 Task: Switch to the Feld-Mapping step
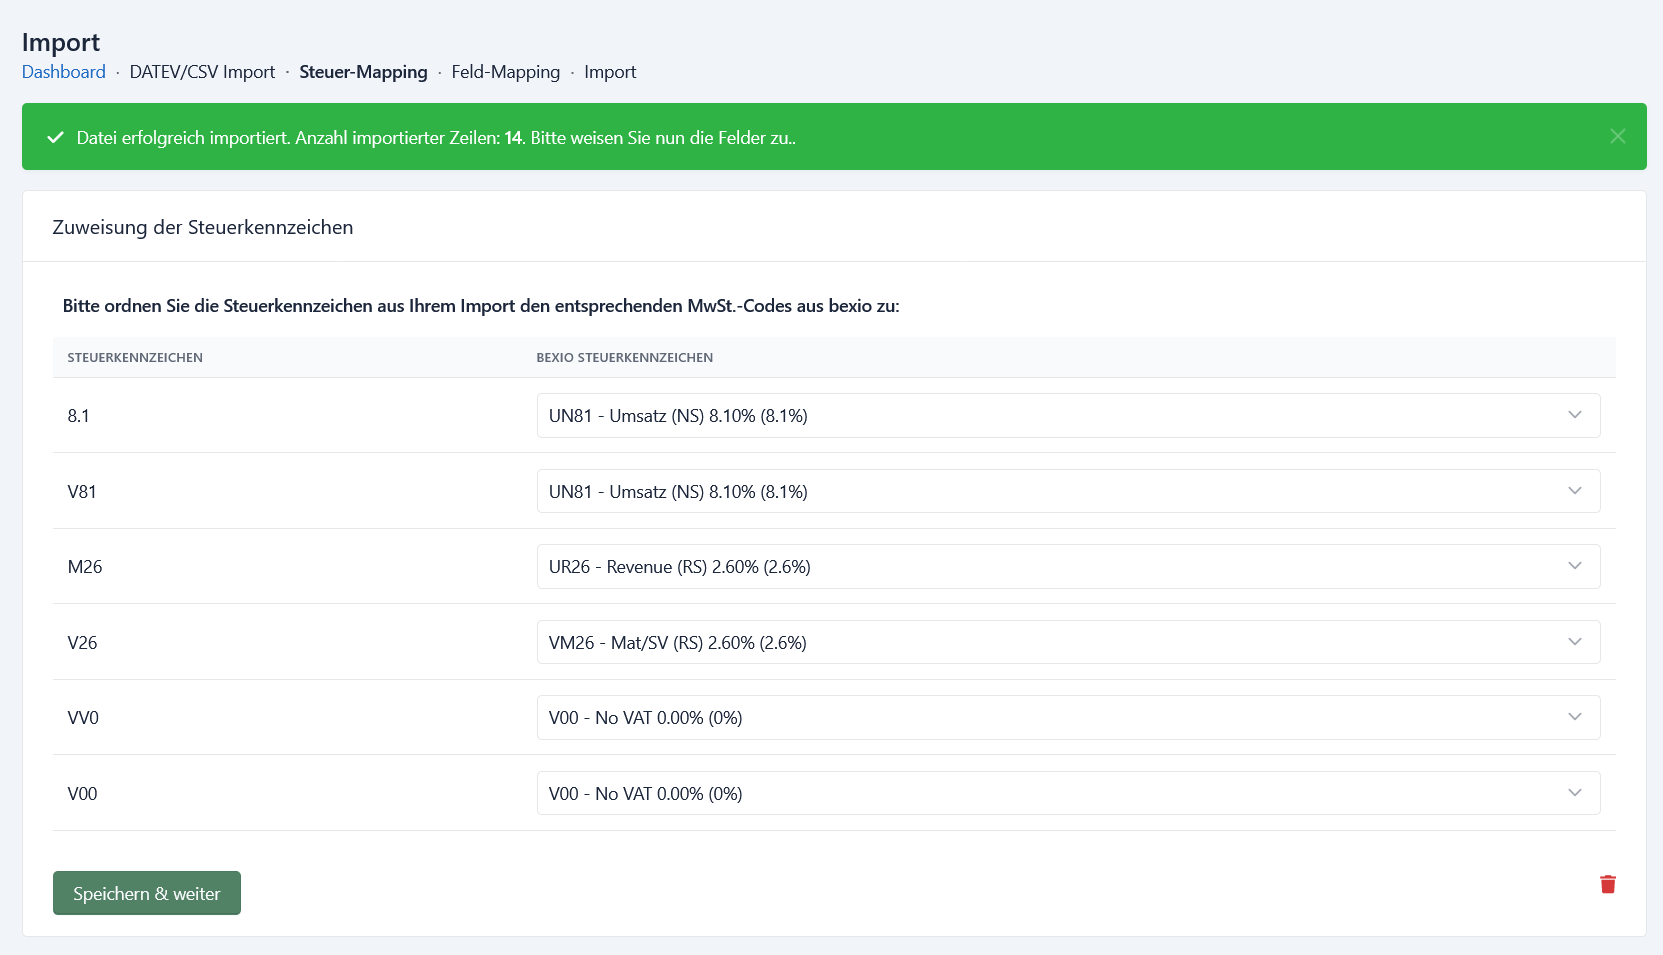click(505, 72)
